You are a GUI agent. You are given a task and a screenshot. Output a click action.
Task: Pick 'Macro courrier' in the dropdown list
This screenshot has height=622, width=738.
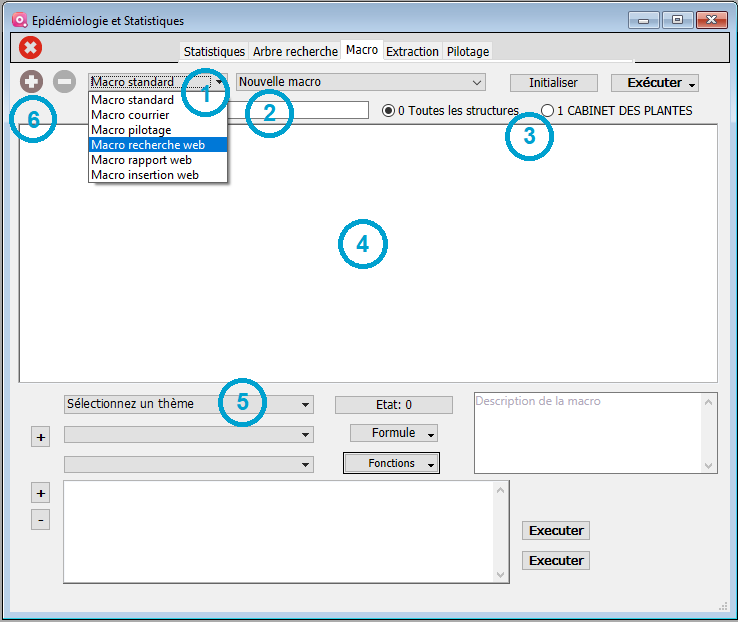point(130,115)
